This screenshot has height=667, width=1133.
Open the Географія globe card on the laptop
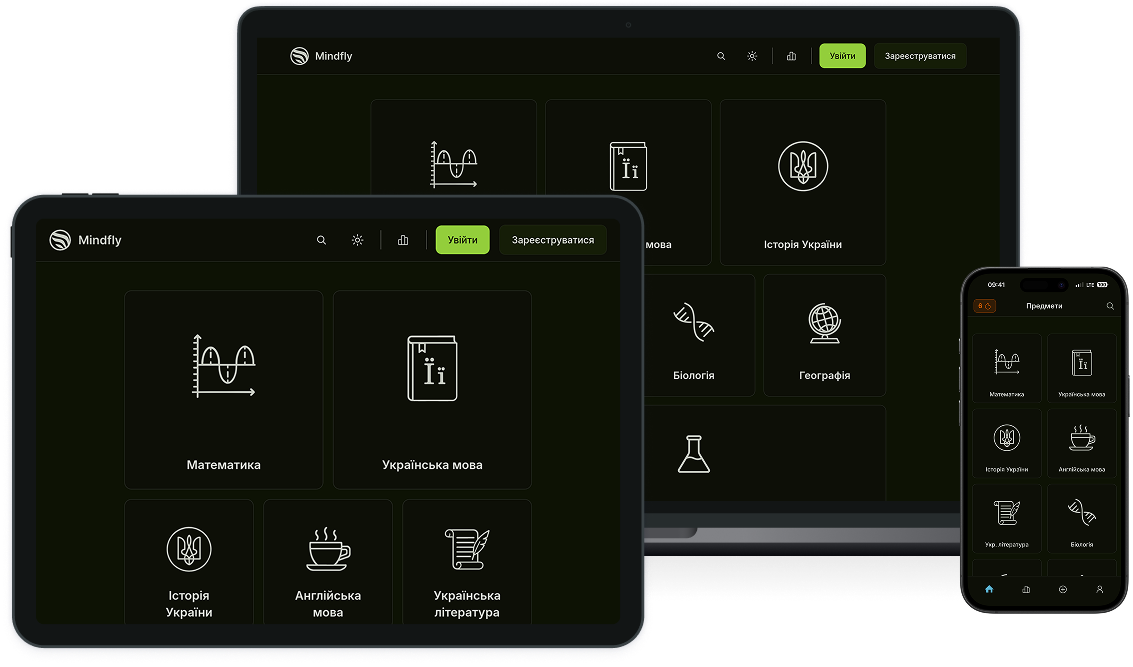pyautogui.click(x=824, y=336)
